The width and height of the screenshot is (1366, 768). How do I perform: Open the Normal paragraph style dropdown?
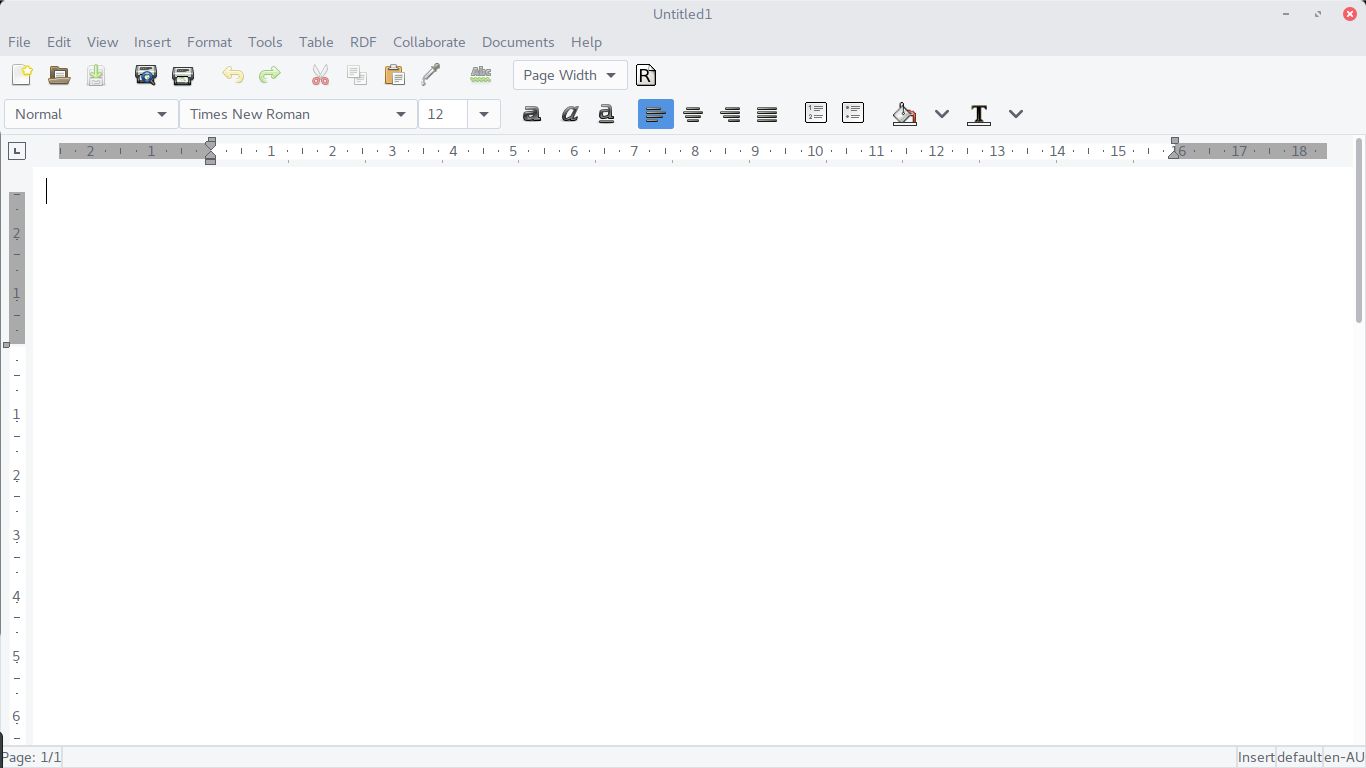(x=92, y=114)
